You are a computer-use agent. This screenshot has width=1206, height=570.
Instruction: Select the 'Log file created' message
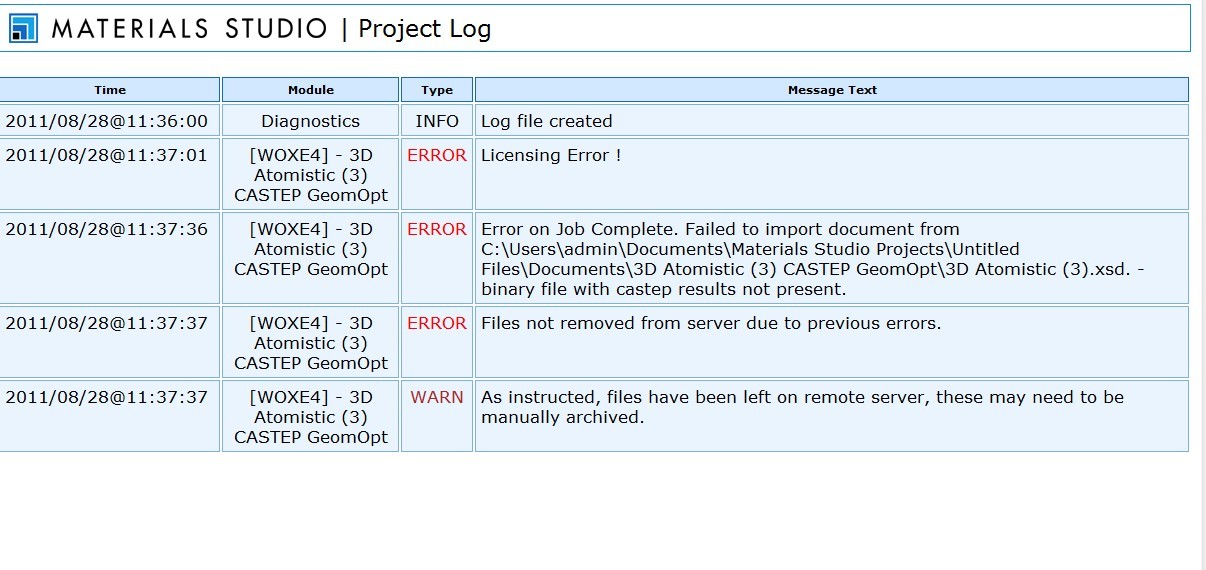click(x=547, y=121)
